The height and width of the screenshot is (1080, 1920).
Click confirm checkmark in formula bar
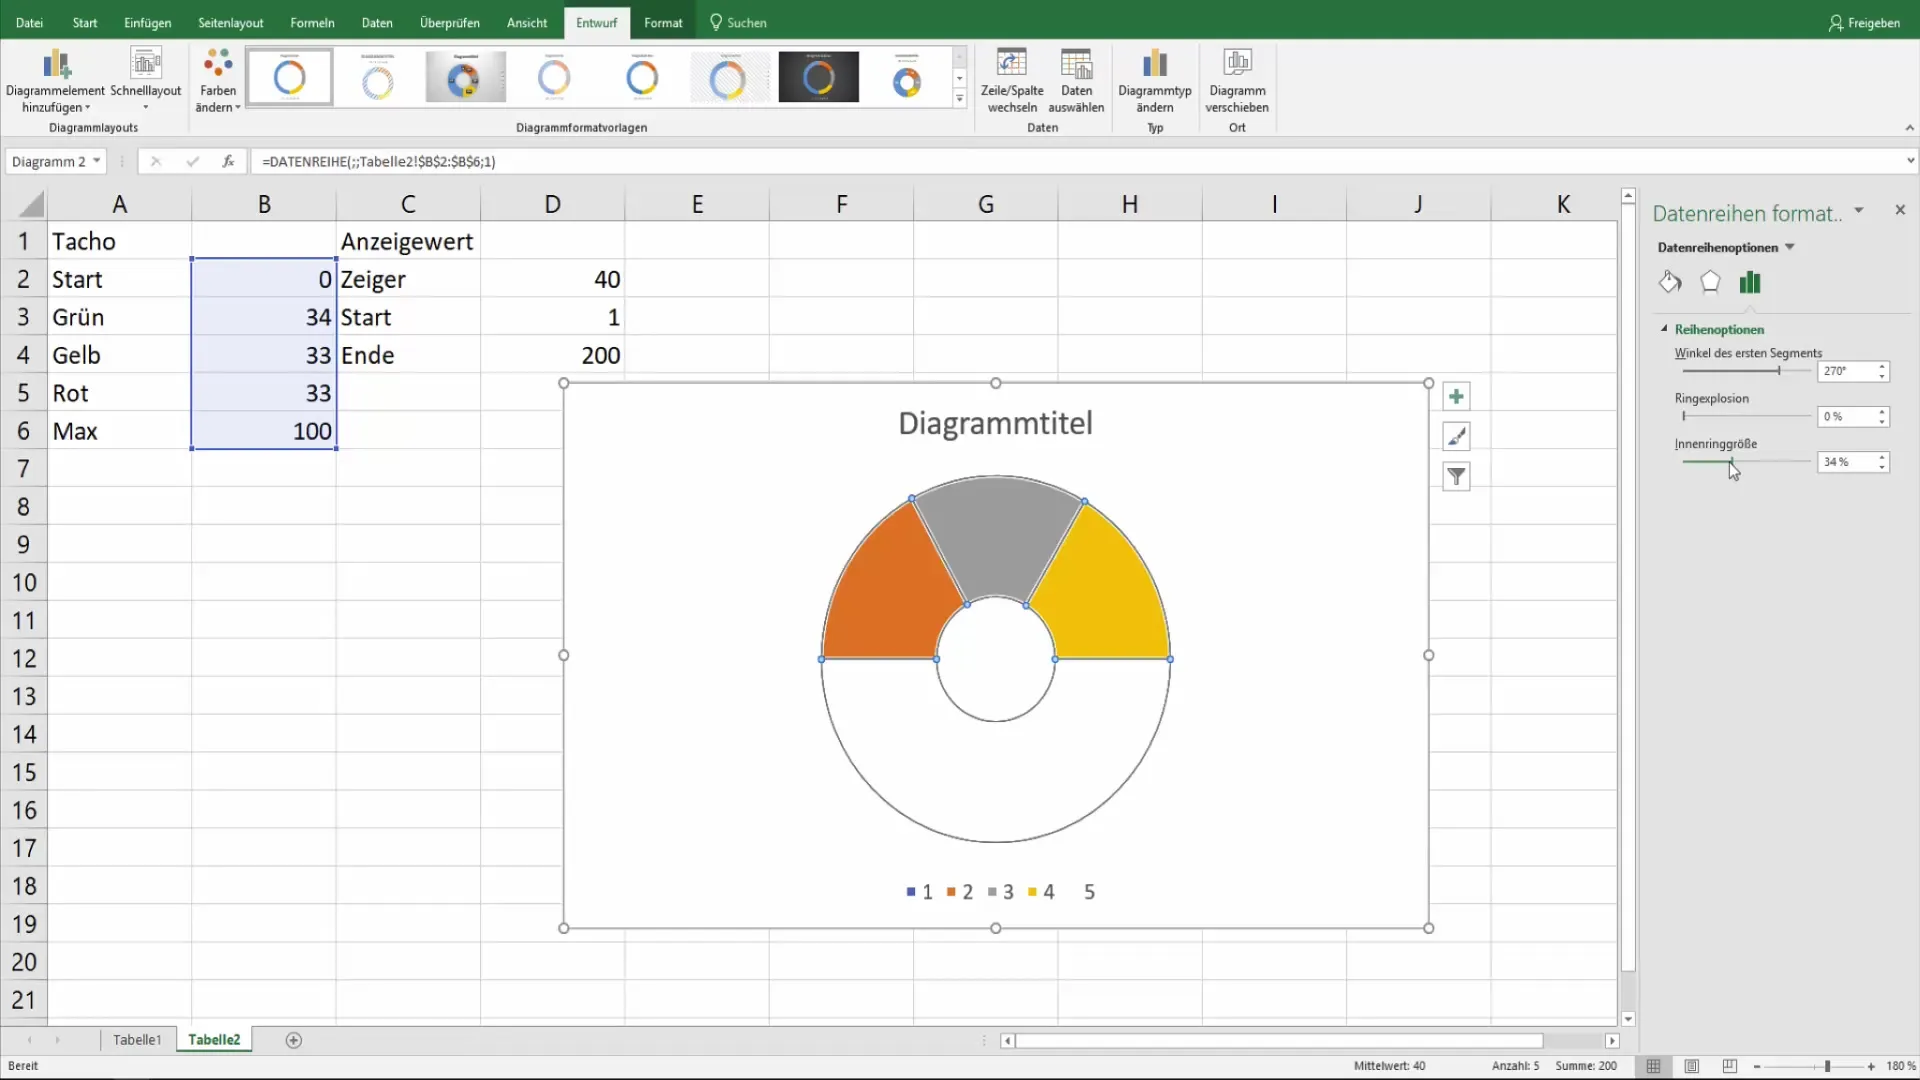(192, 161)
